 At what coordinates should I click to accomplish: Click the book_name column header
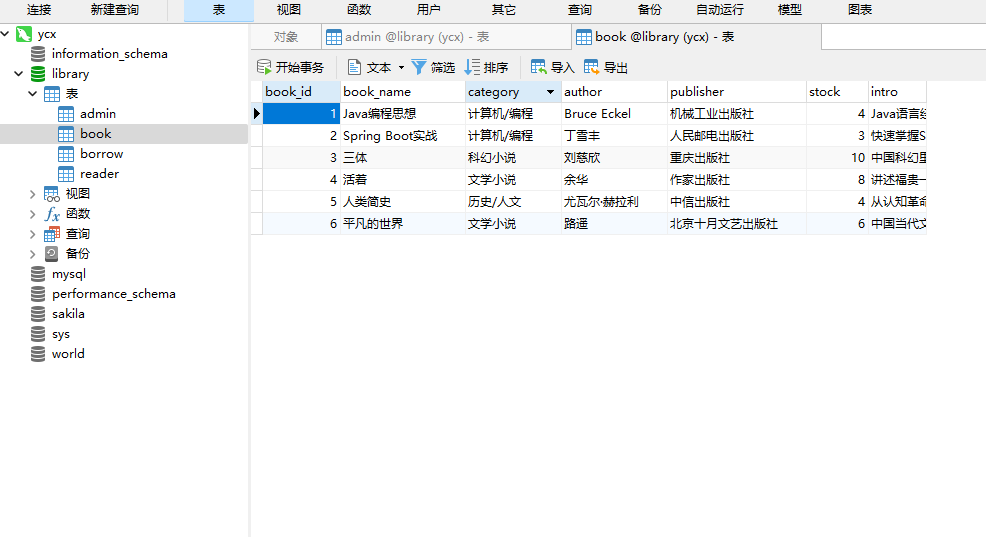(402, 92)
